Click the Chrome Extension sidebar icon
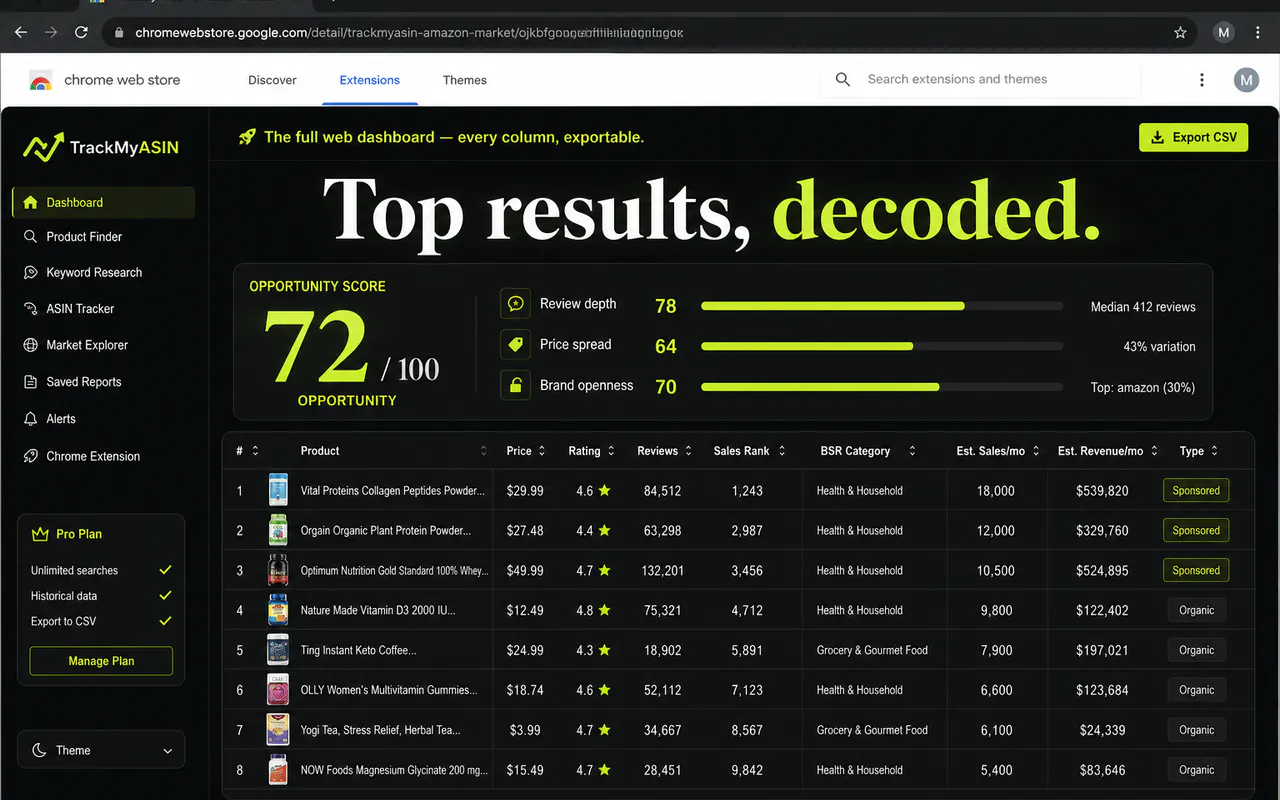 [30, 456]
